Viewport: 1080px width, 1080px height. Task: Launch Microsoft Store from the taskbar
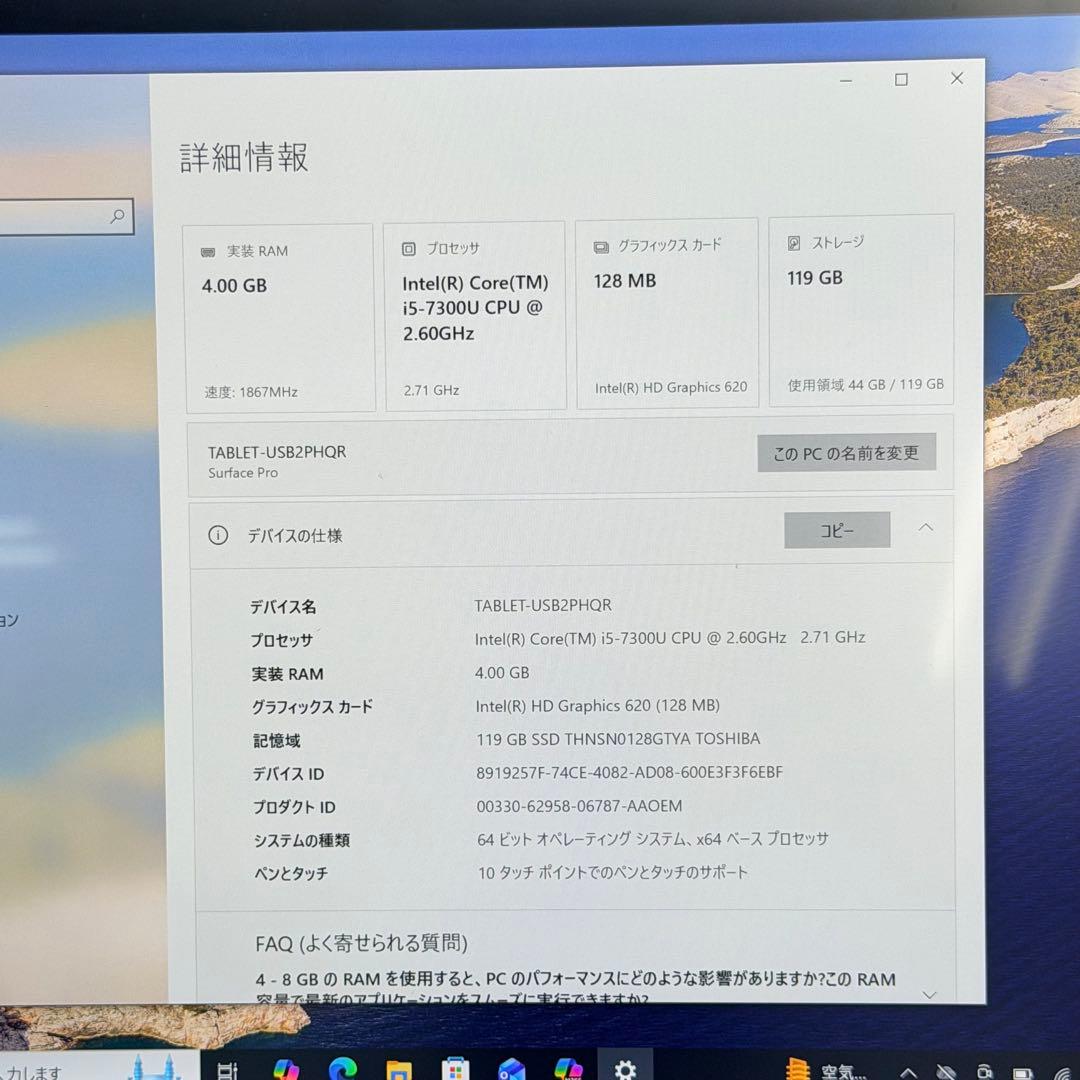(455, 1067)
